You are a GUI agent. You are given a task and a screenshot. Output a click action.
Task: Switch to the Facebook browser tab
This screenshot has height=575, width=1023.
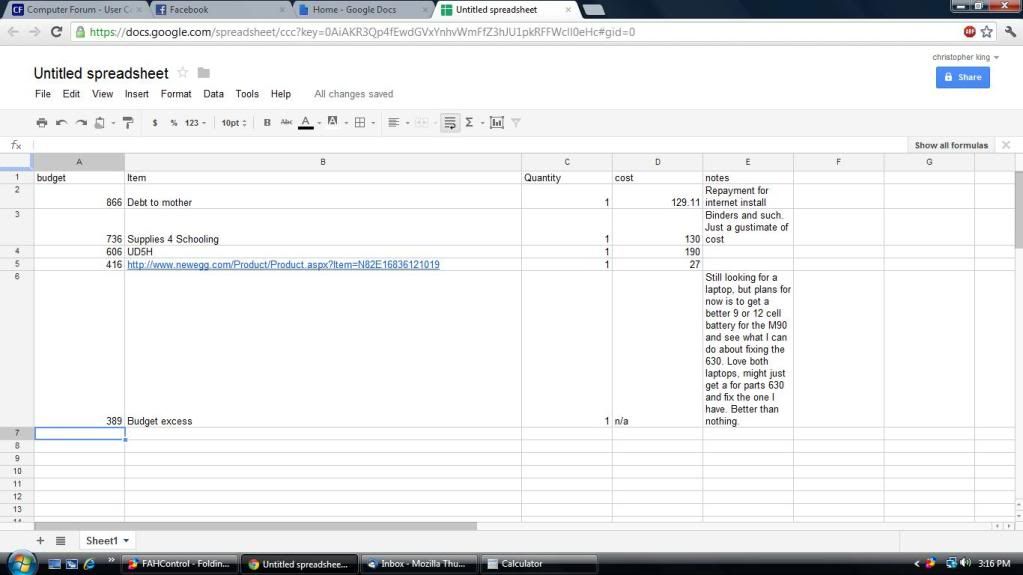pyautogui.click(x=221, y=10)
